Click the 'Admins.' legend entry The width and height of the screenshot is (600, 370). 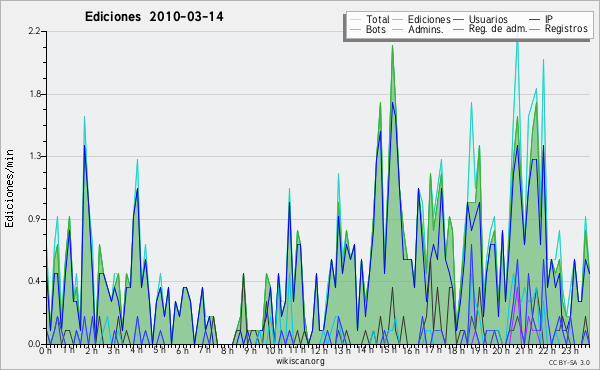pos(426,29)
